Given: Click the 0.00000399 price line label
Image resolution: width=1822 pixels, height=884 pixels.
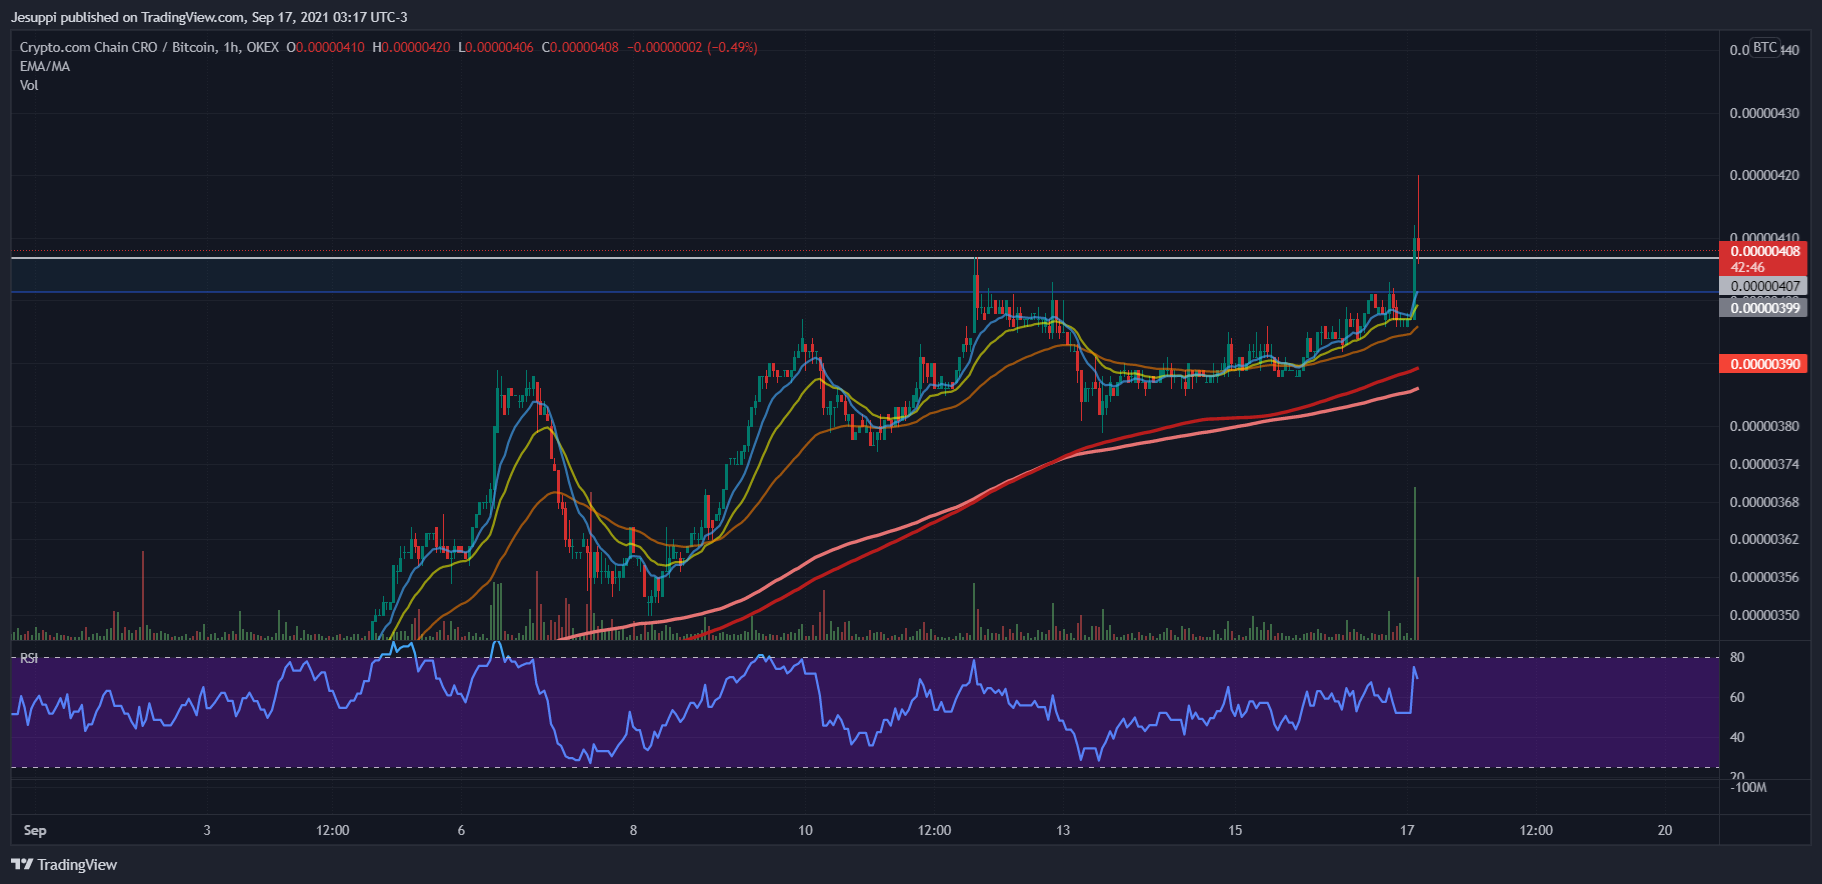Looking at the screenshot, I should click(x=1764, y=308).
